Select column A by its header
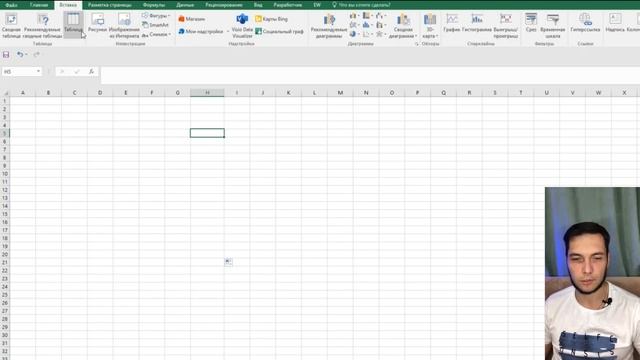This screenshot has height=360, width=640. [23, 93]
